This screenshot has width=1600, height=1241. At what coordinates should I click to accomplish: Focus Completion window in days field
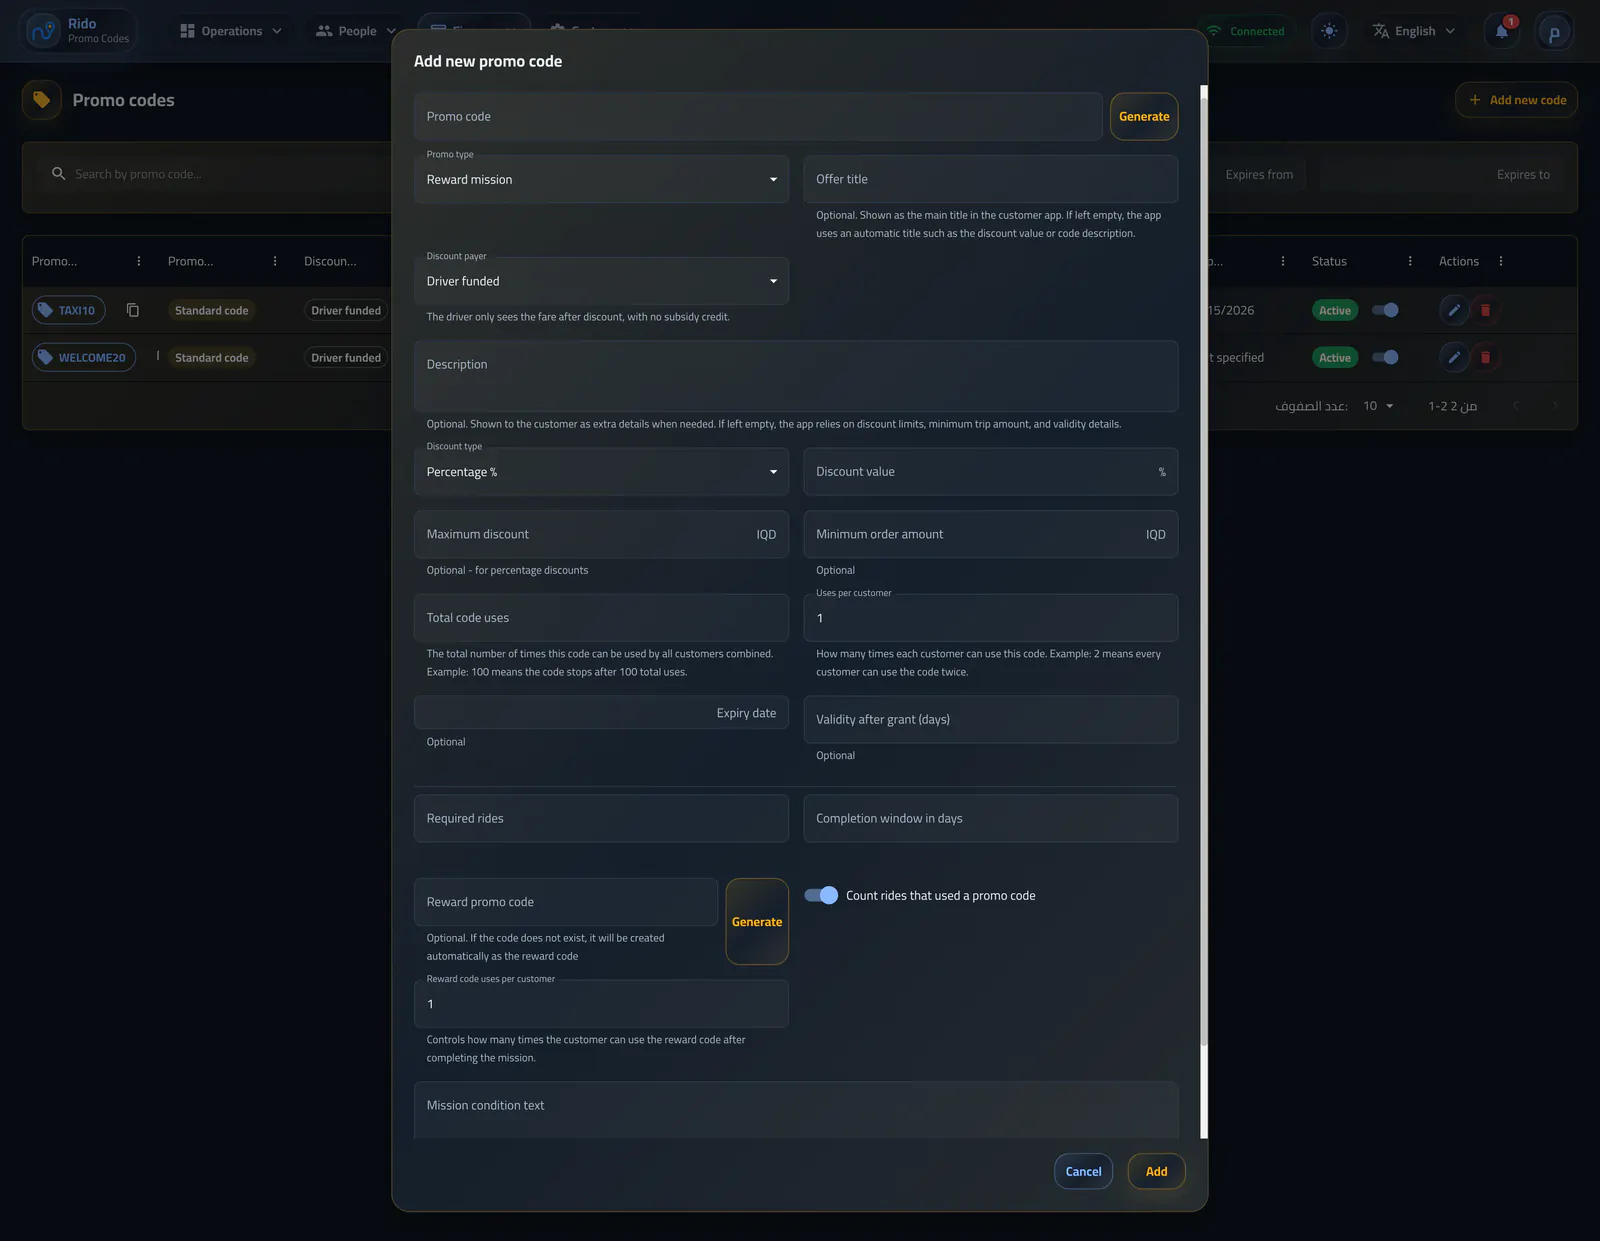(990, 818)
